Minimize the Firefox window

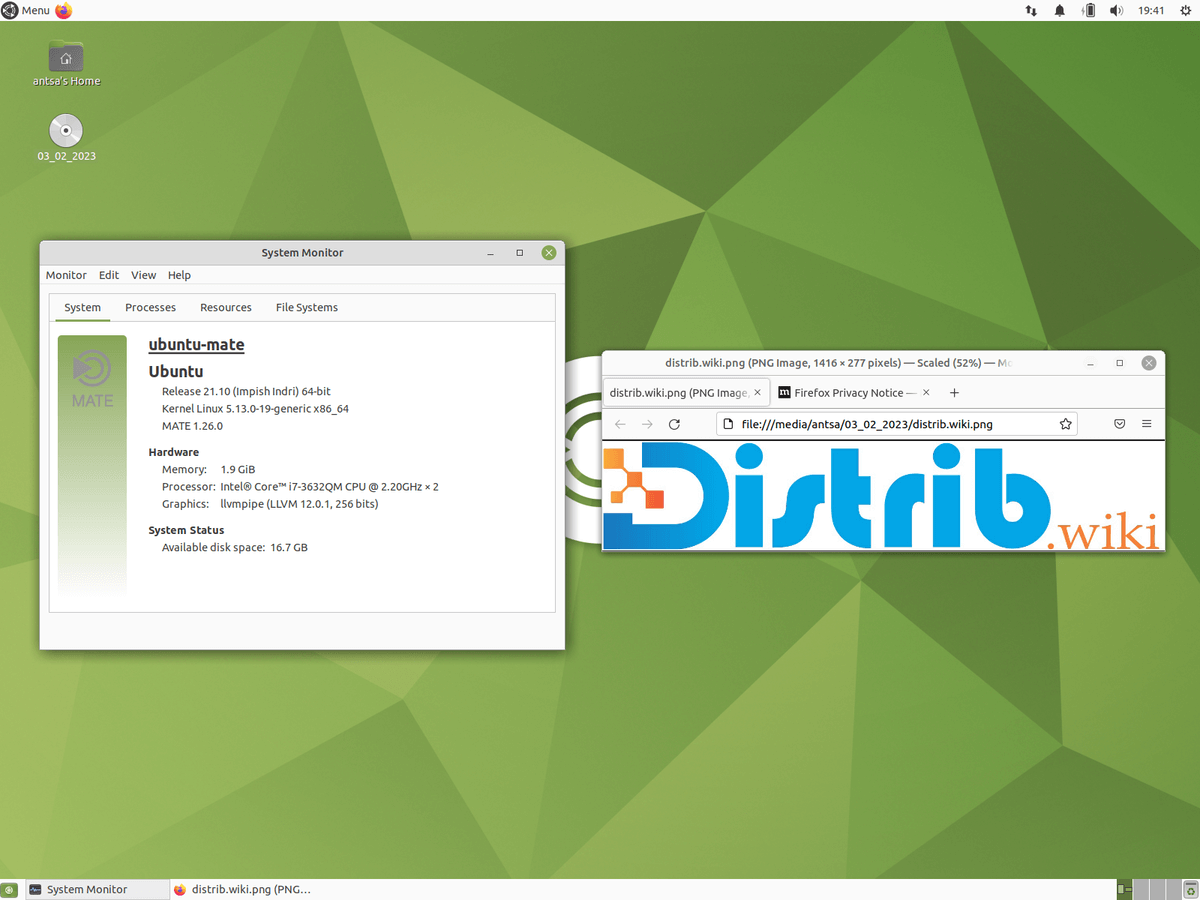click(1091, 363)
